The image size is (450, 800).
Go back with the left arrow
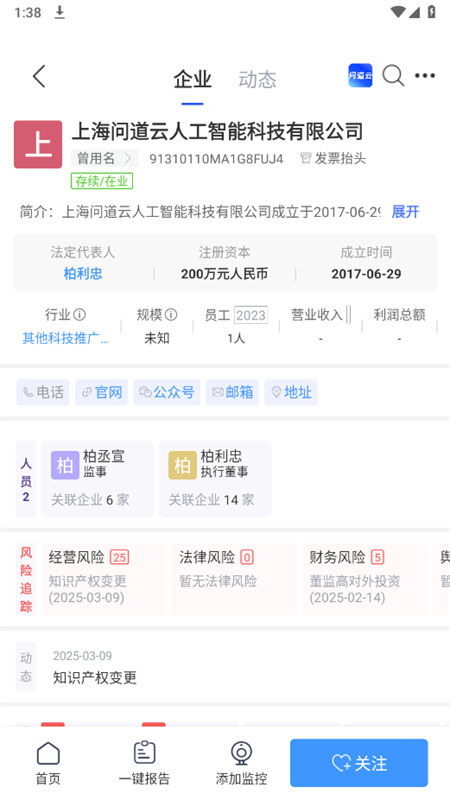point(39,77)
